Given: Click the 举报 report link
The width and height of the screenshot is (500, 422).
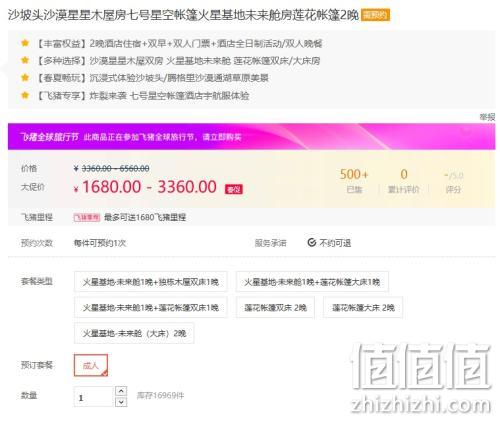Looking at the screenshot, I should coord(487,117).
